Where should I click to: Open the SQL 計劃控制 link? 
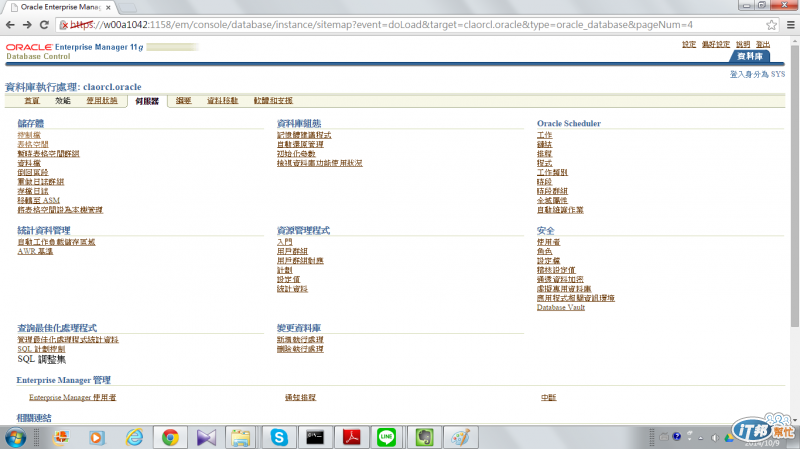point(41,349)
